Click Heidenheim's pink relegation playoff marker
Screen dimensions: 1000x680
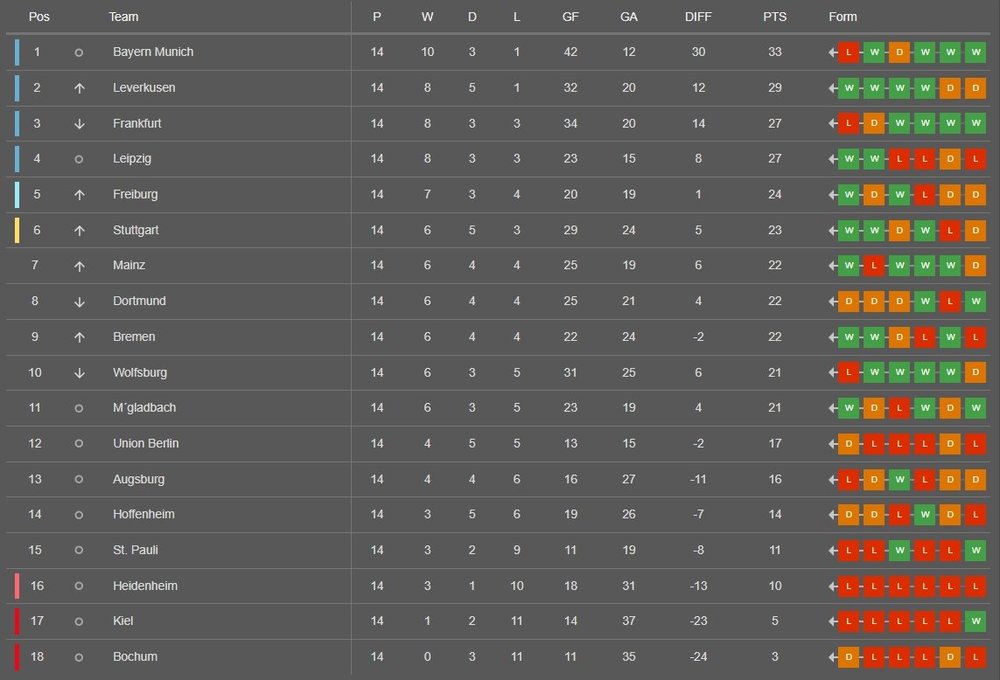click(17, 586)
